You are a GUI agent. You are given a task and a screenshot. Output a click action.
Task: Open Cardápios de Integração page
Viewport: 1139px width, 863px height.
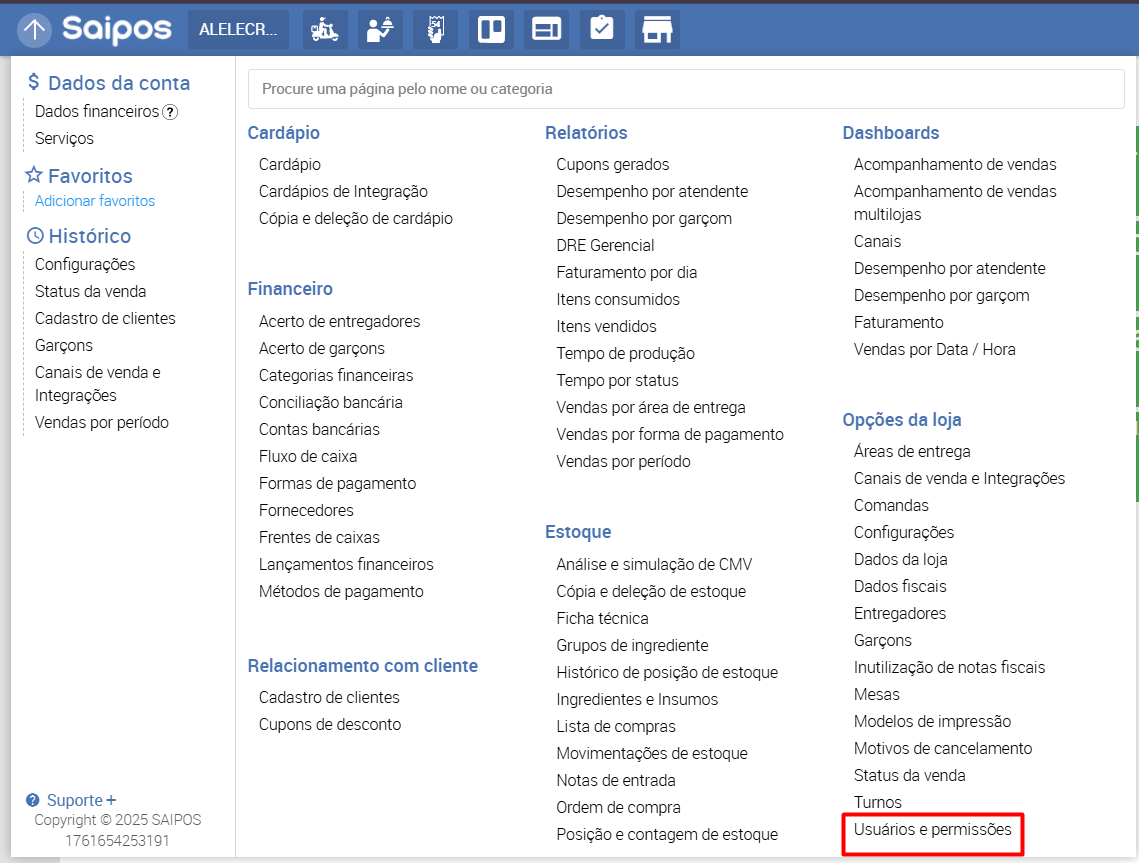[x=343, y=191]
